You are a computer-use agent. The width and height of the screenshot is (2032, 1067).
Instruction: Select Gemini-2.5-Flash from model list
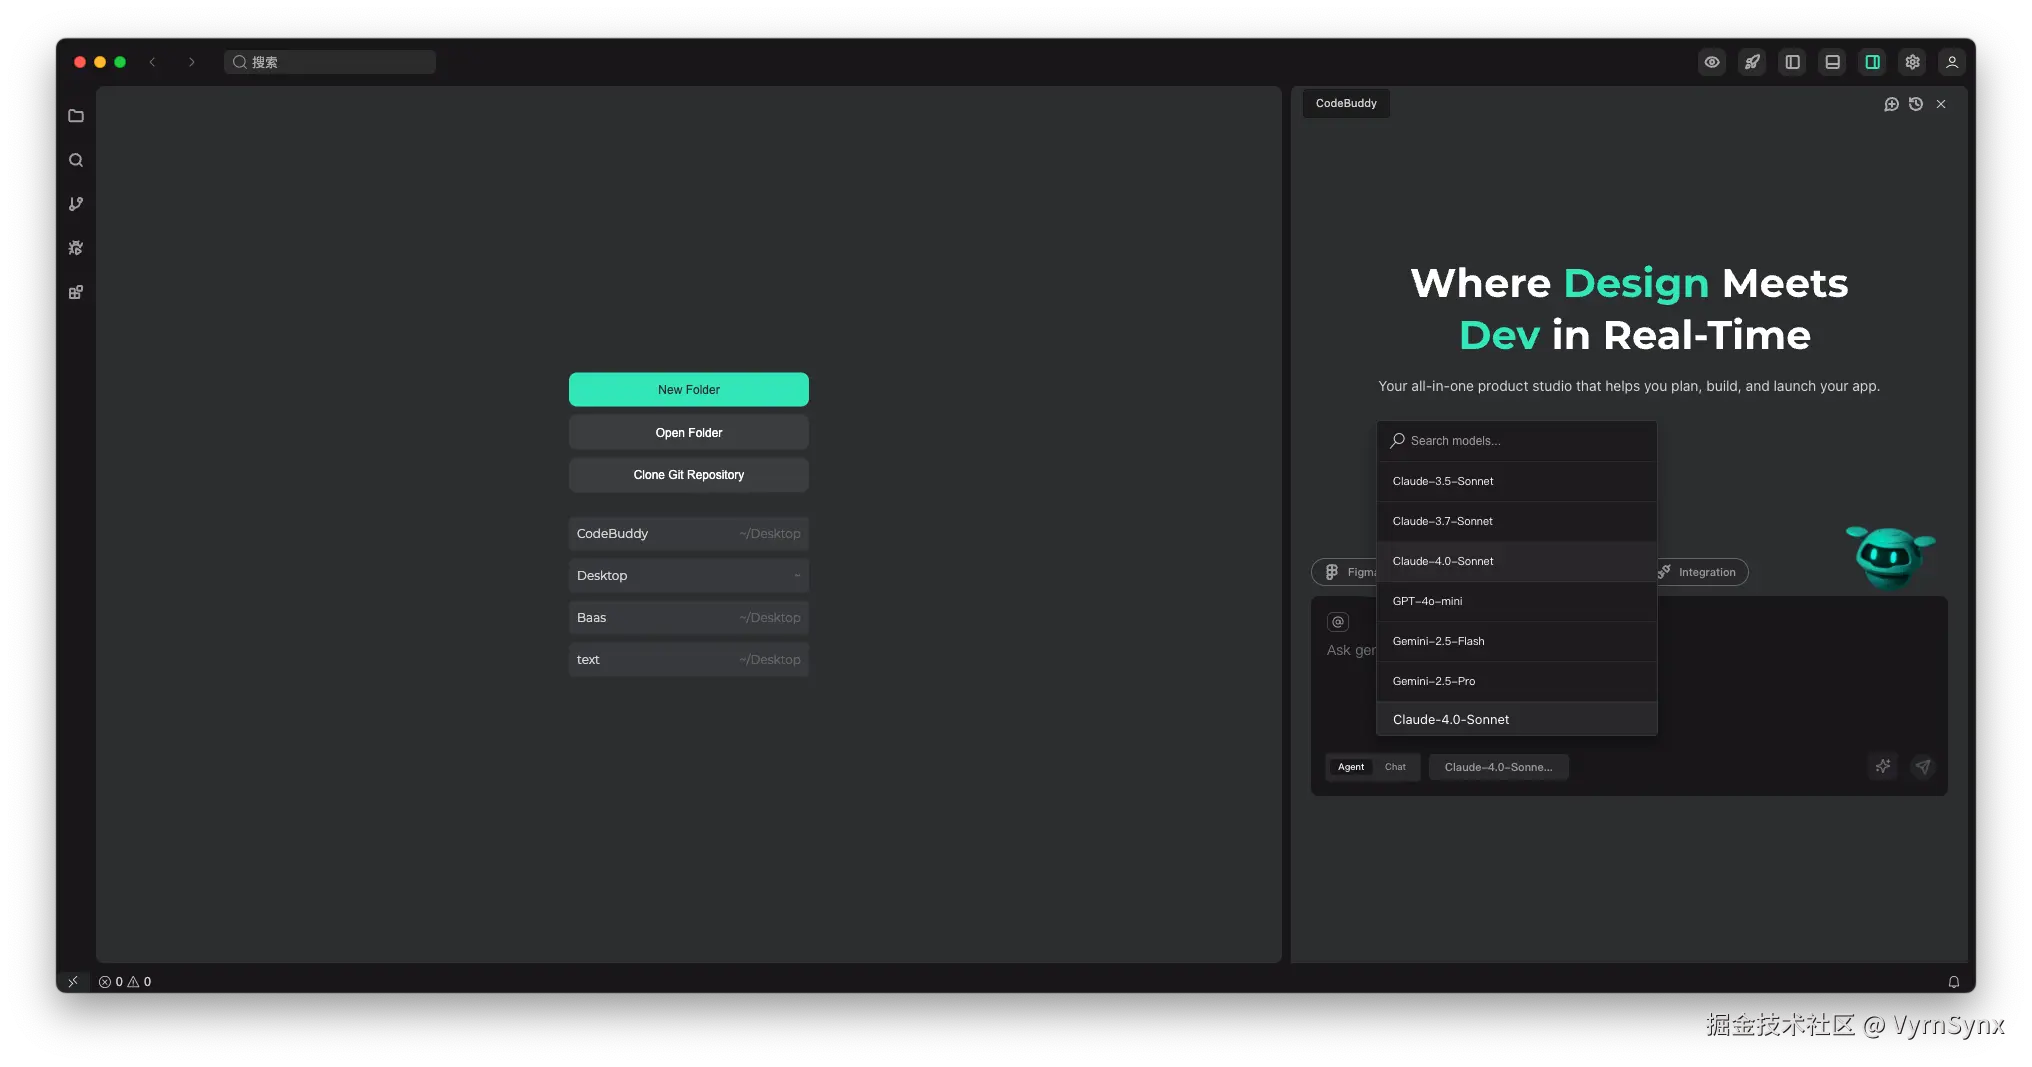tap(1517, 641)
